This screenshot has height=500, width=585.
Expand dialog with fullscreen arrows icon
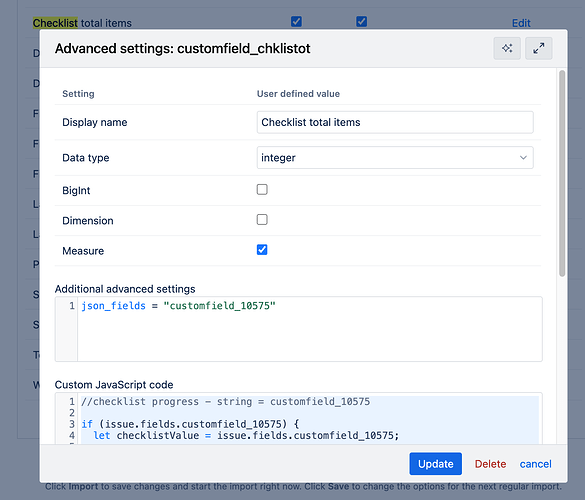click(538, 49)
